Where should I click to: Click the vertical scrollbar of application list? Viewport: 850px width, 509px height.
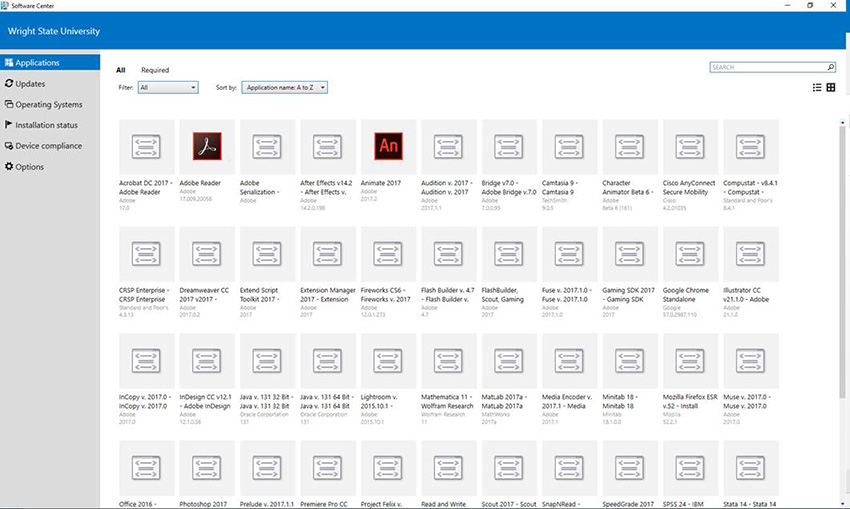[x=842, y=260]
